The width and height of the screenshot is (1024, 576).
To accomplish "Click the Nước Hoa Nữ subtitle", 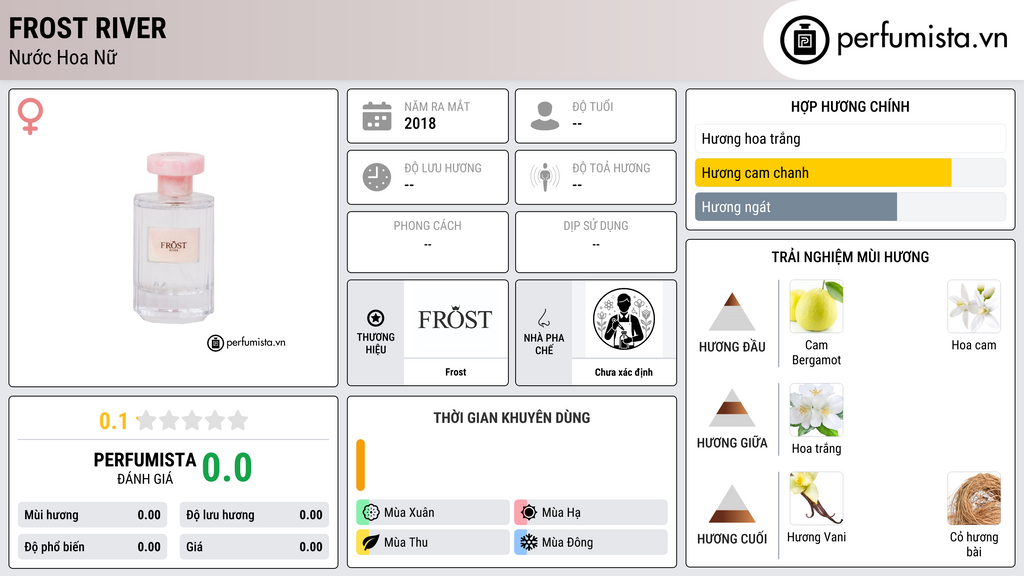I will pos(63,57).
